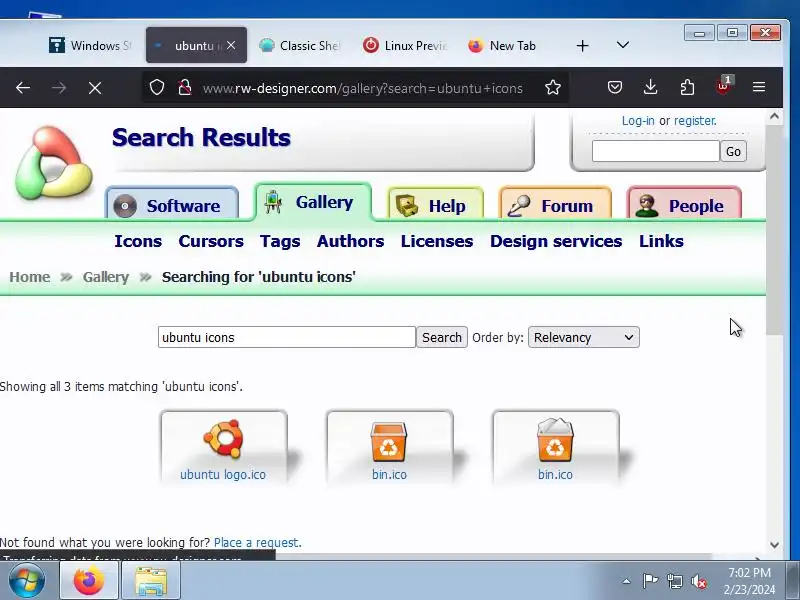Click the Firefox taskbar icon
Image resolution: width=800 pixels, height=600 pixels.
[x=89, y=580]
